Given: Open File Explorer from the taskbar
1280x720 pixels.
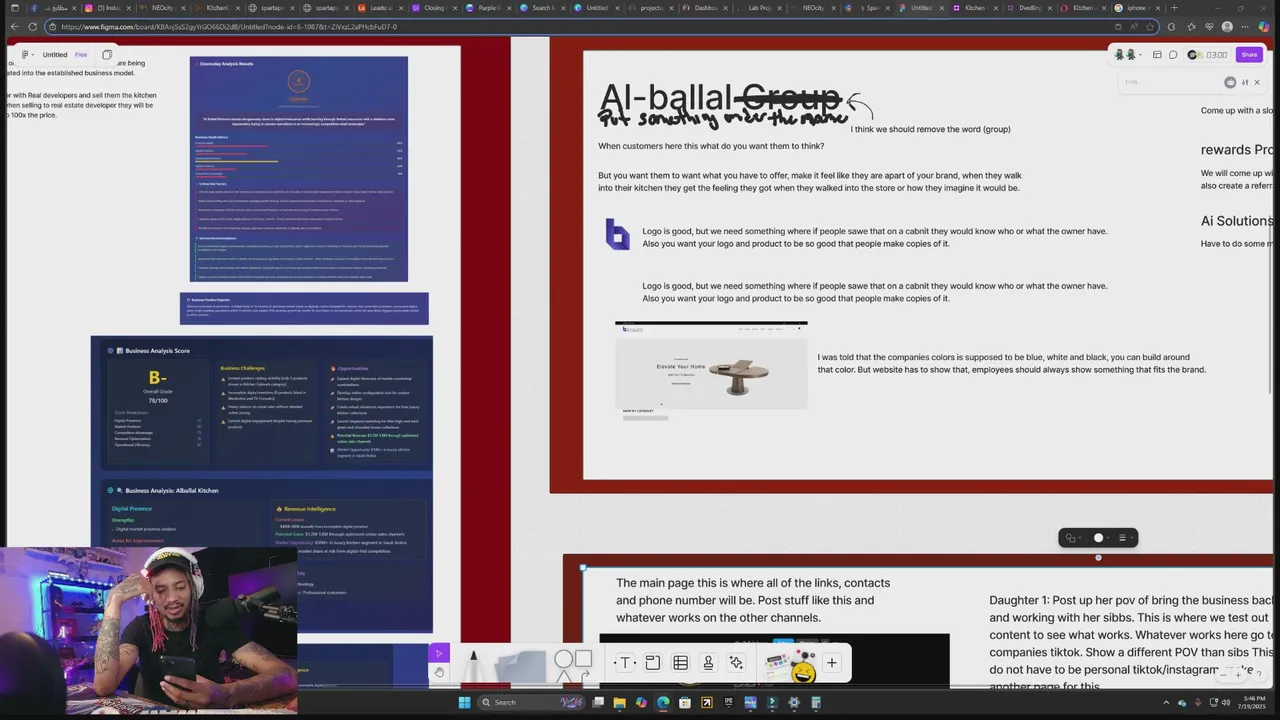Looking at the screenshot, I should (619, 702).
